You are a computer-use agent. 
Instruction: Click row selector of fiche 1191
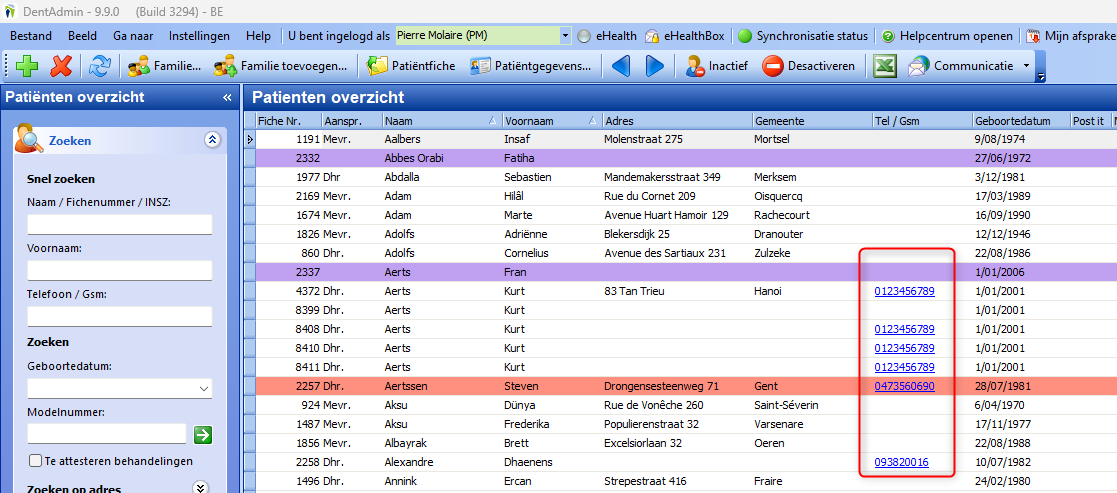pos(249,139)
